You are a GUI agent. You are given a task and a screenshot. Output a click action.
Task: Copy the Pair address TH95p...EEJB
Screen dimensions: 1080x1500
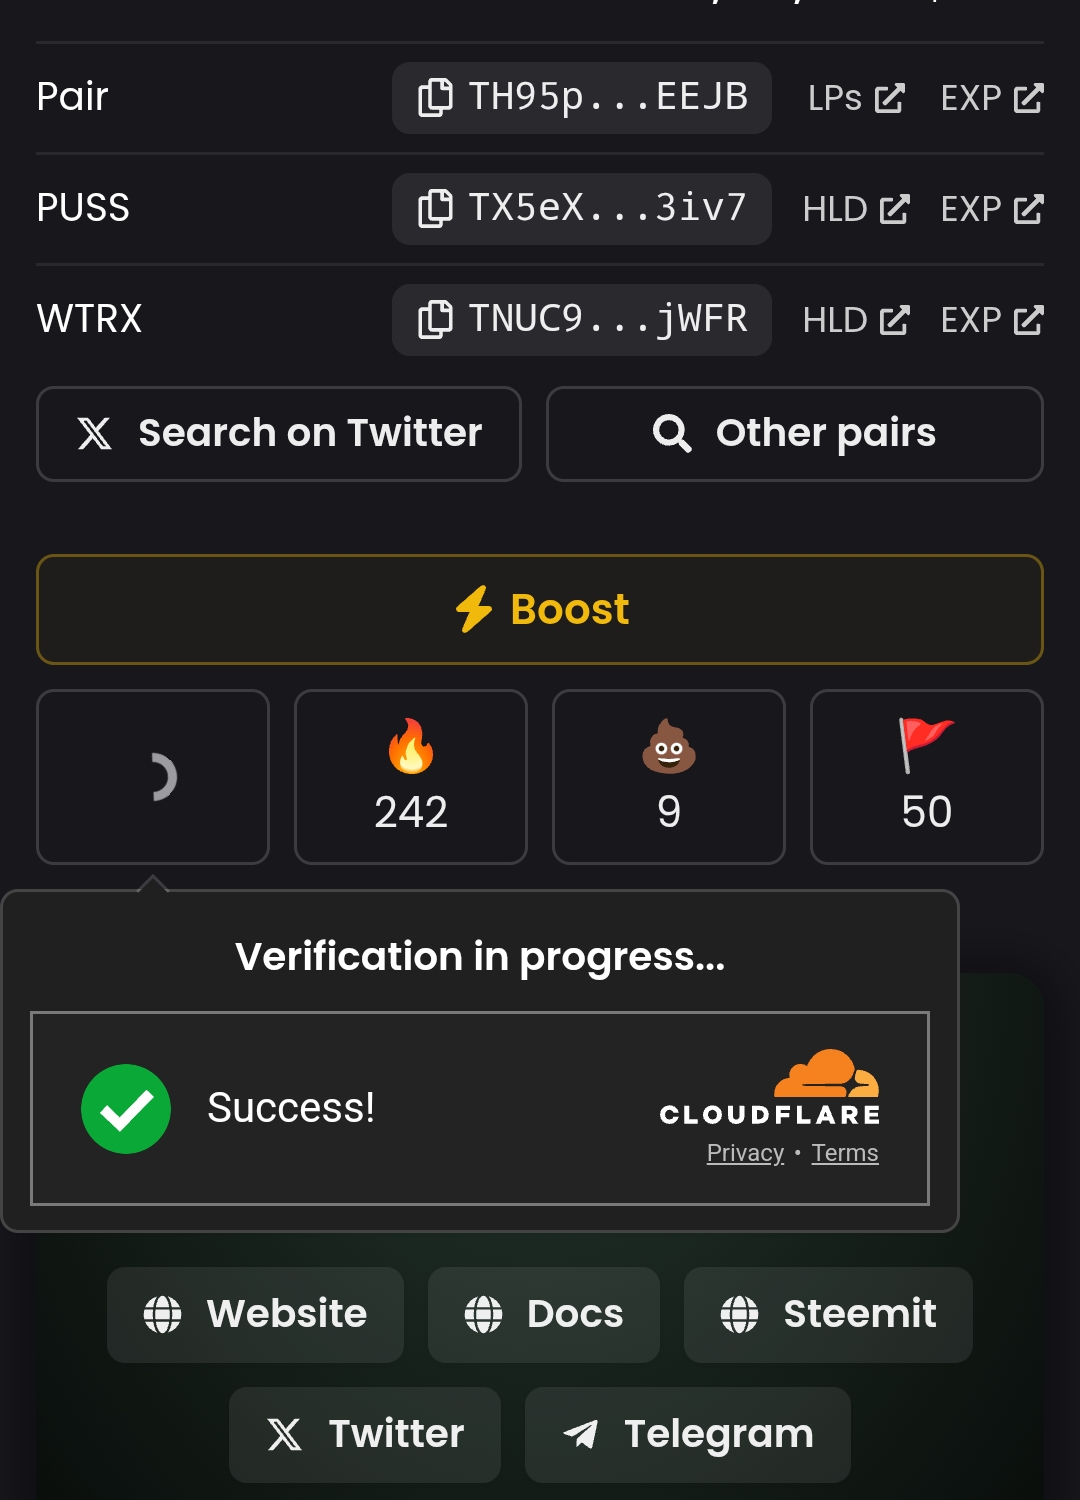click(x=581, y=98)
